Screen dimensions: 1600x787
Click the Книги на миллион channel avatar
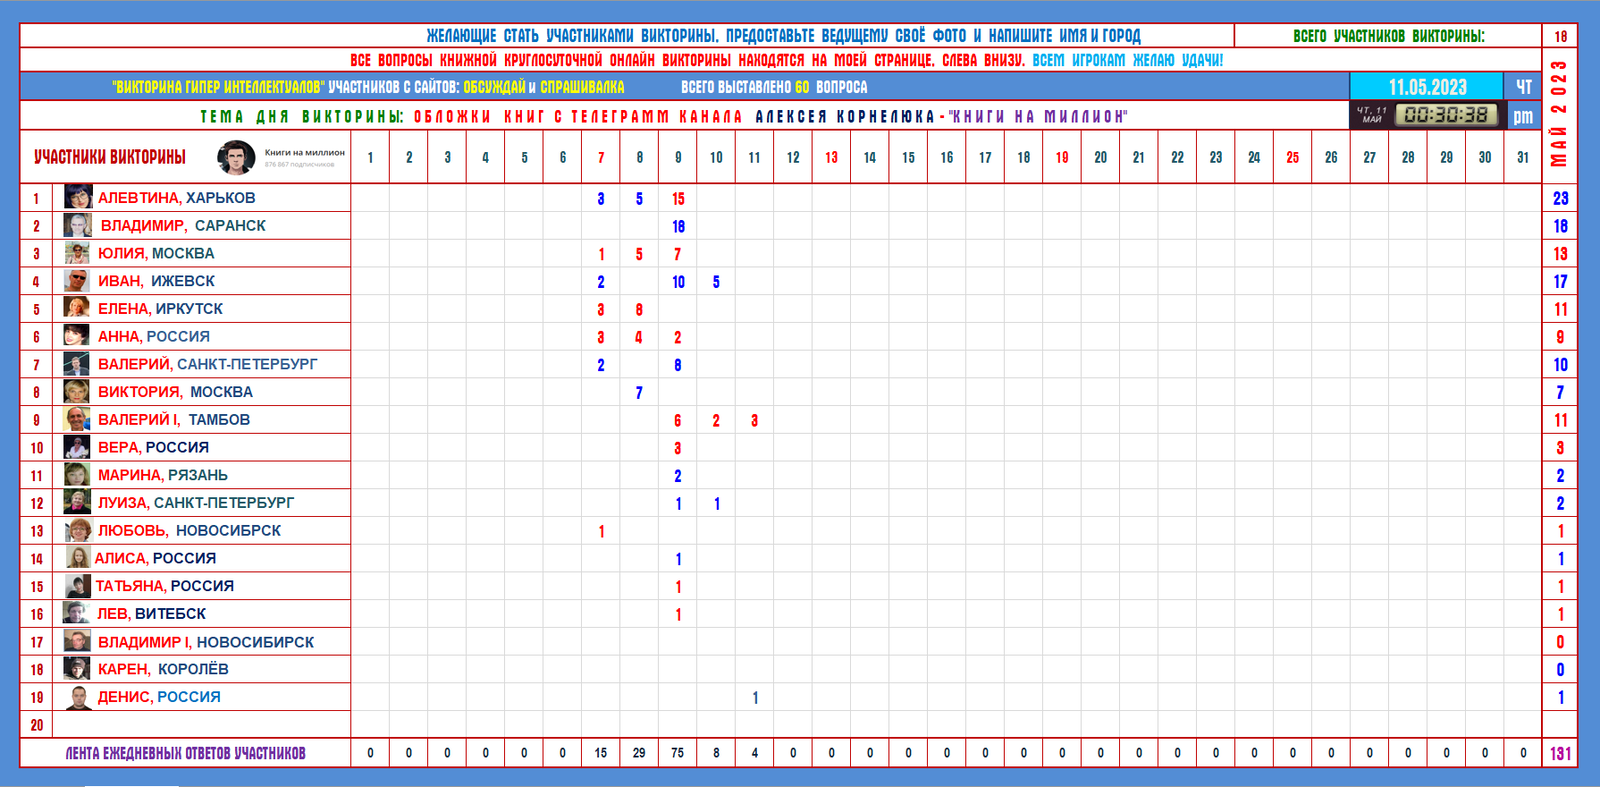point(236,157)
